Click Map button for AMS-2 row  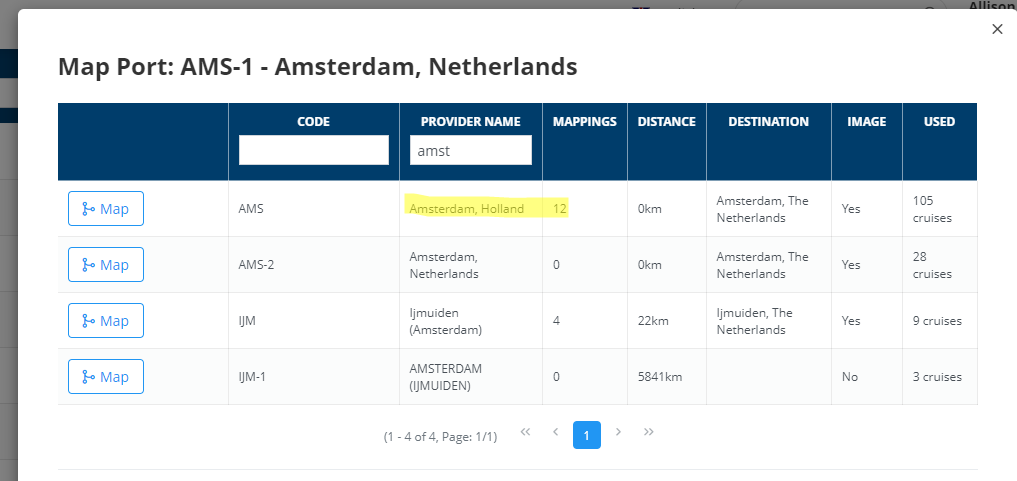click(x=106, y=265)
